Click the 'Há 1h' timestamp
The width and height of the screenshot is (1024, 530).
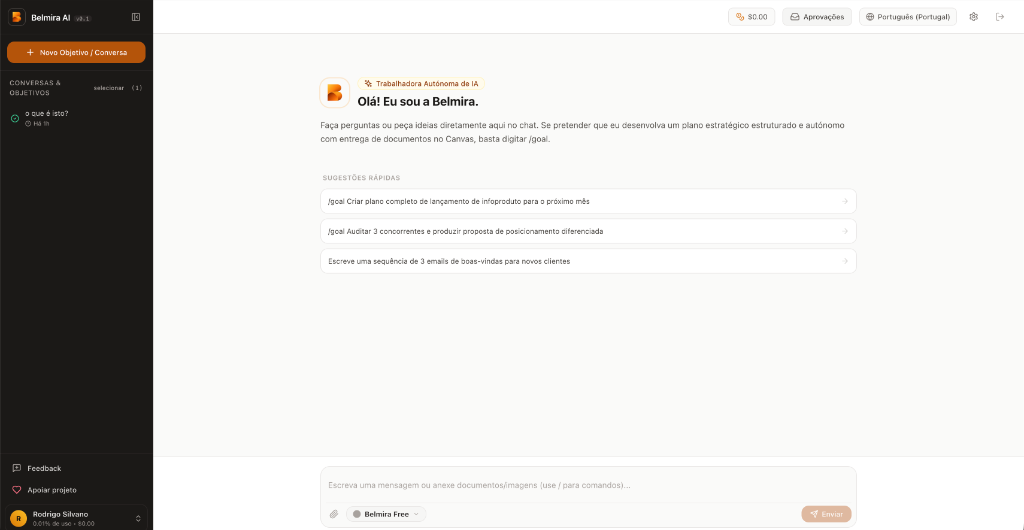point(41,123)
